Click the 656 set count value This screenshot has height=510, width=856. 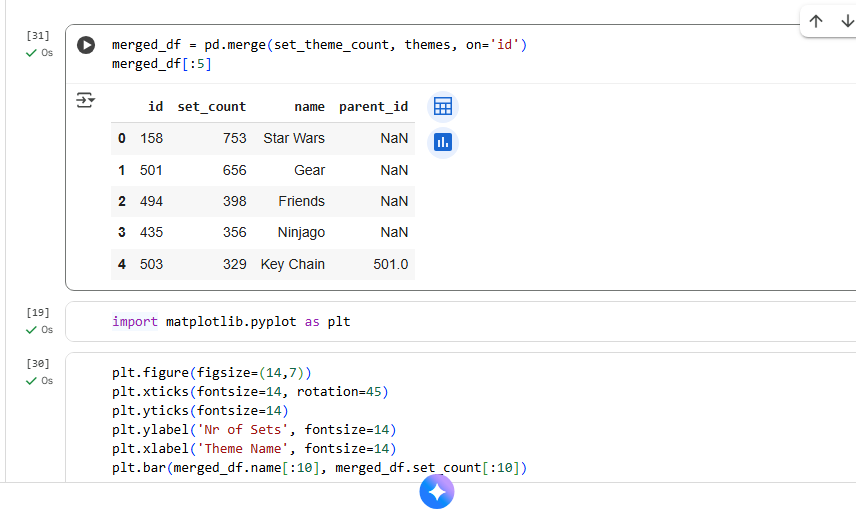[x=235, y=170]
